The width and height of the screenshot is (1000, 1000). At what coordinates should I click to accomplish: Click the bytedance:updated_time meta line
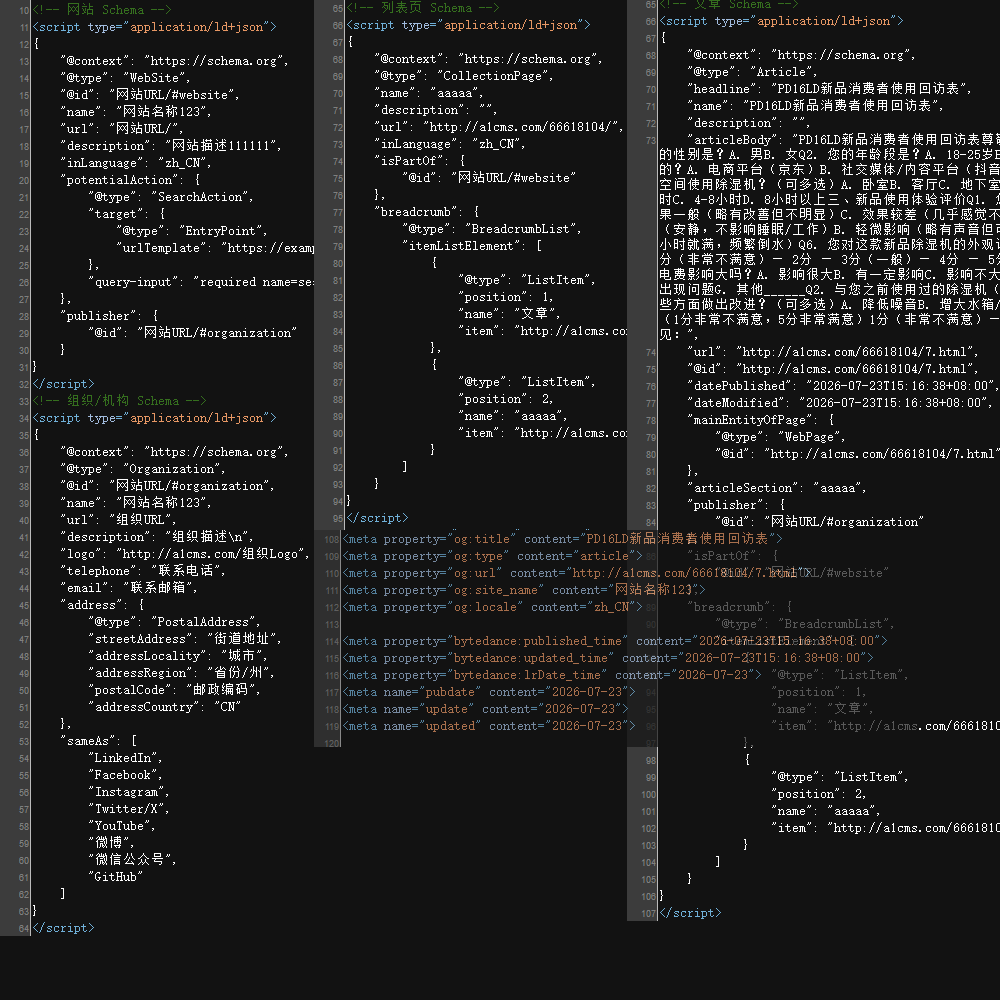point(608,658)
